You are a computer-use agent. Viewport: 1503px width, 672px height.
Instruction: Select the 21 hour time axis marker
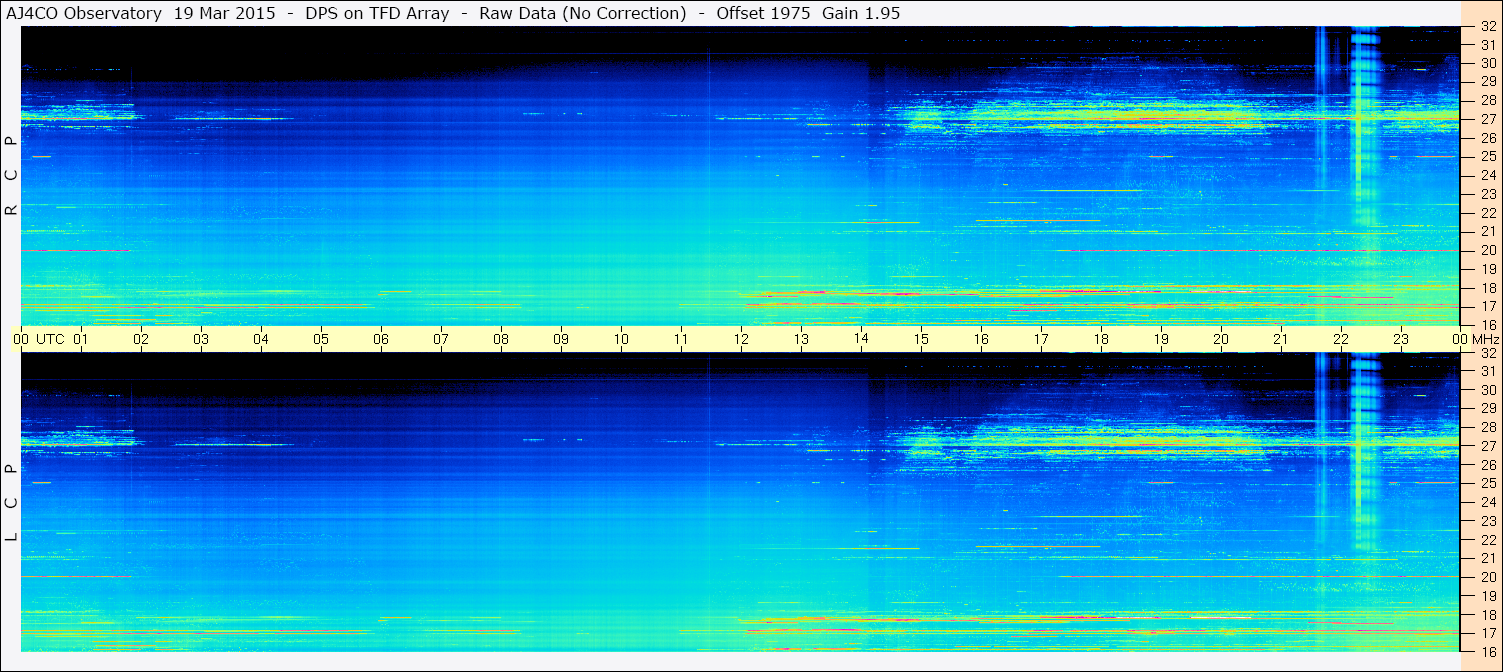tap(1281, 339)
